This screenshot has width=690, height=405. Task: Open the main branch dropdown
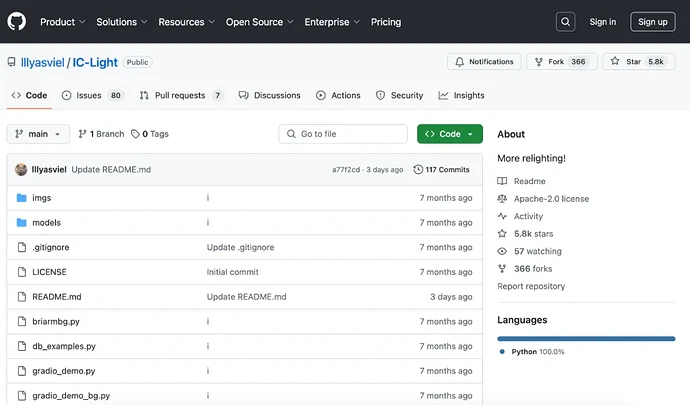(x=38, y=134)
